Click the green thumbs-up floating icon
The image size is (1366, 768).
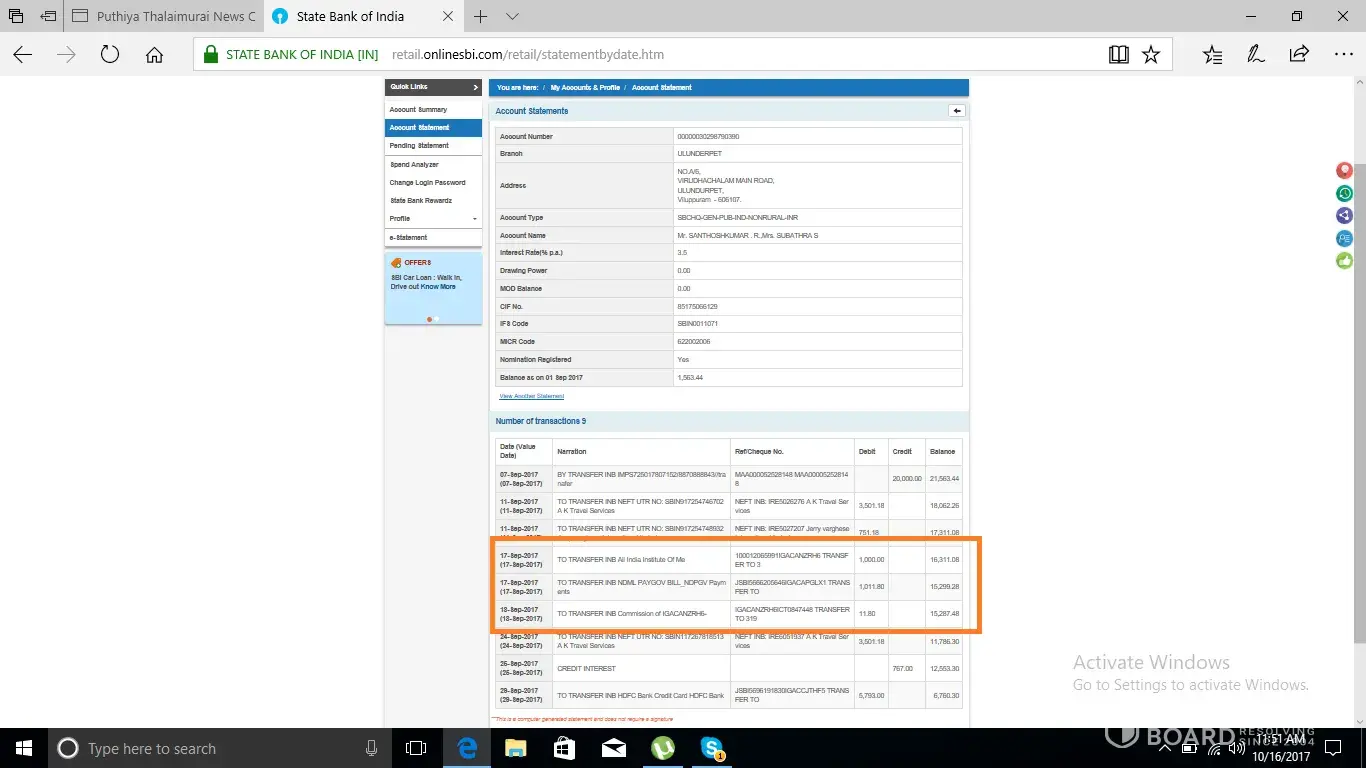[x=1344, y=260]
